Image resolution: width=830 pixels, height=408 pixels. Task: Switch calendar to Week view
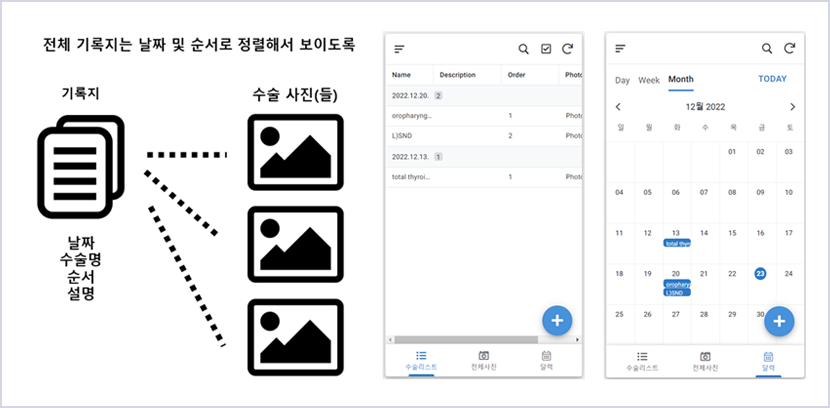click(x=649, y=79)
